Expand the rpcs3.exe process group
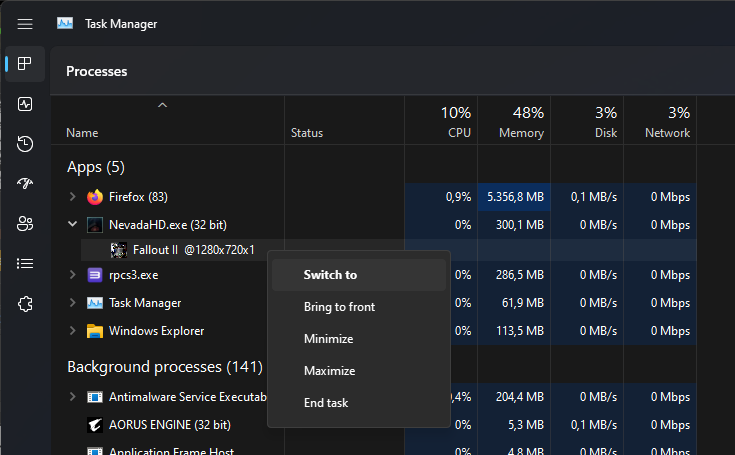This screenshot has width=735, height=455. coord(73,275)
